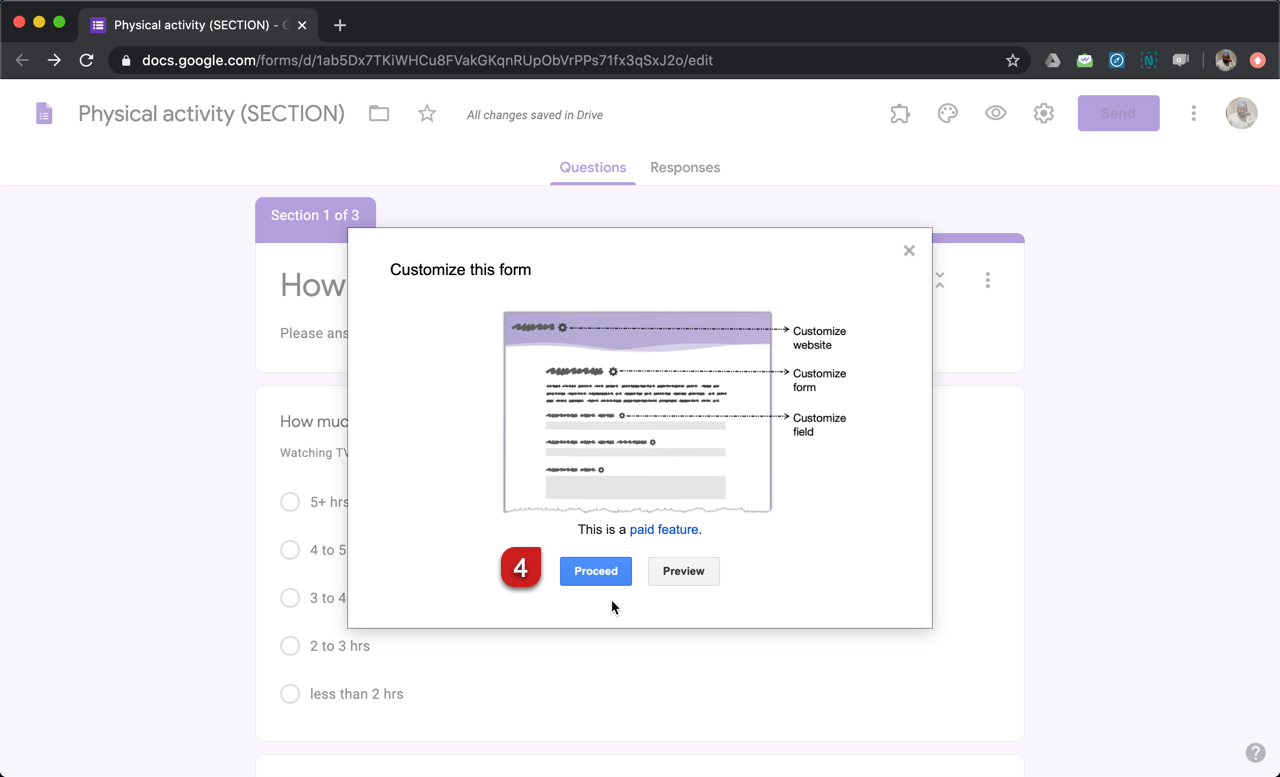Select 'less than 2 hrs' option
The height and width of the screenshot is (777, 1280).
click(x=290, y=693)
